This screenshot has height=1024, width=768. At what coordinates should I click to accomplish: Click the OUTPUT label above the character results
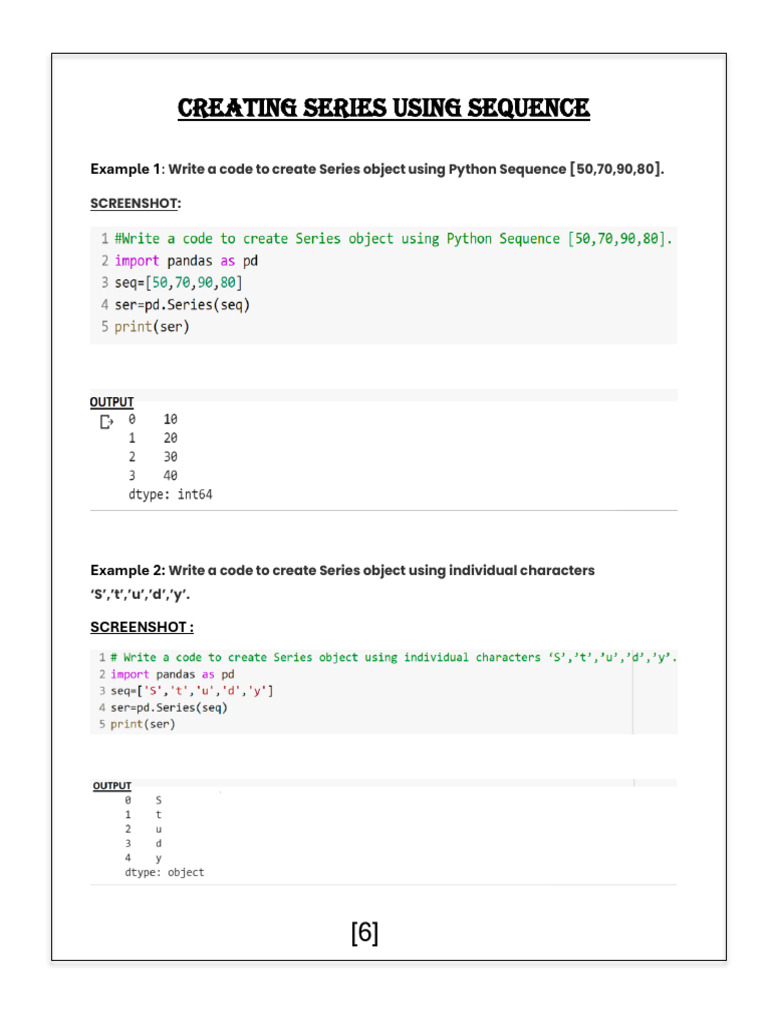pos(112,786)
